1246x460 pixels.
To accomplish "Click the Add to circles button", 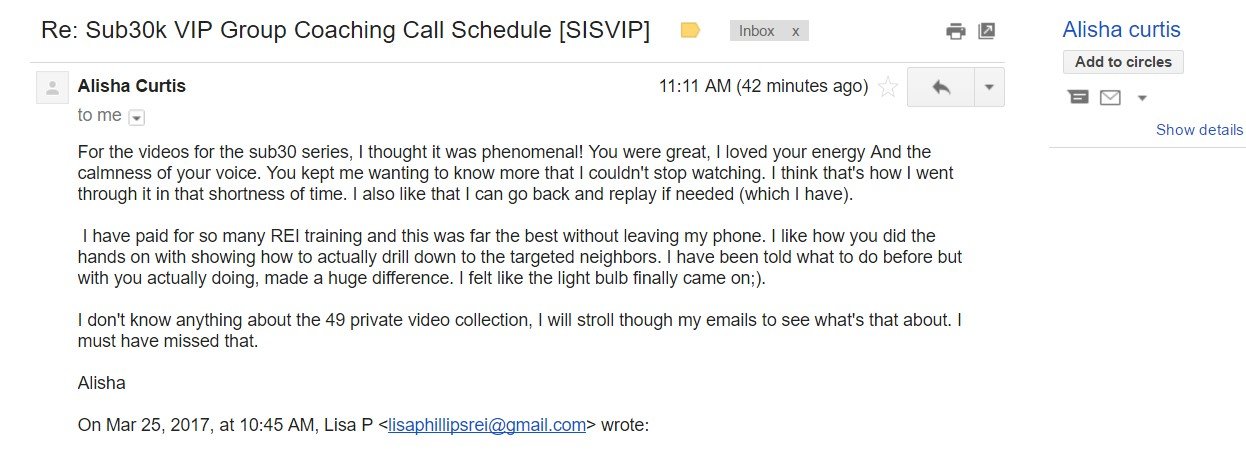I will coord(1123,62).
